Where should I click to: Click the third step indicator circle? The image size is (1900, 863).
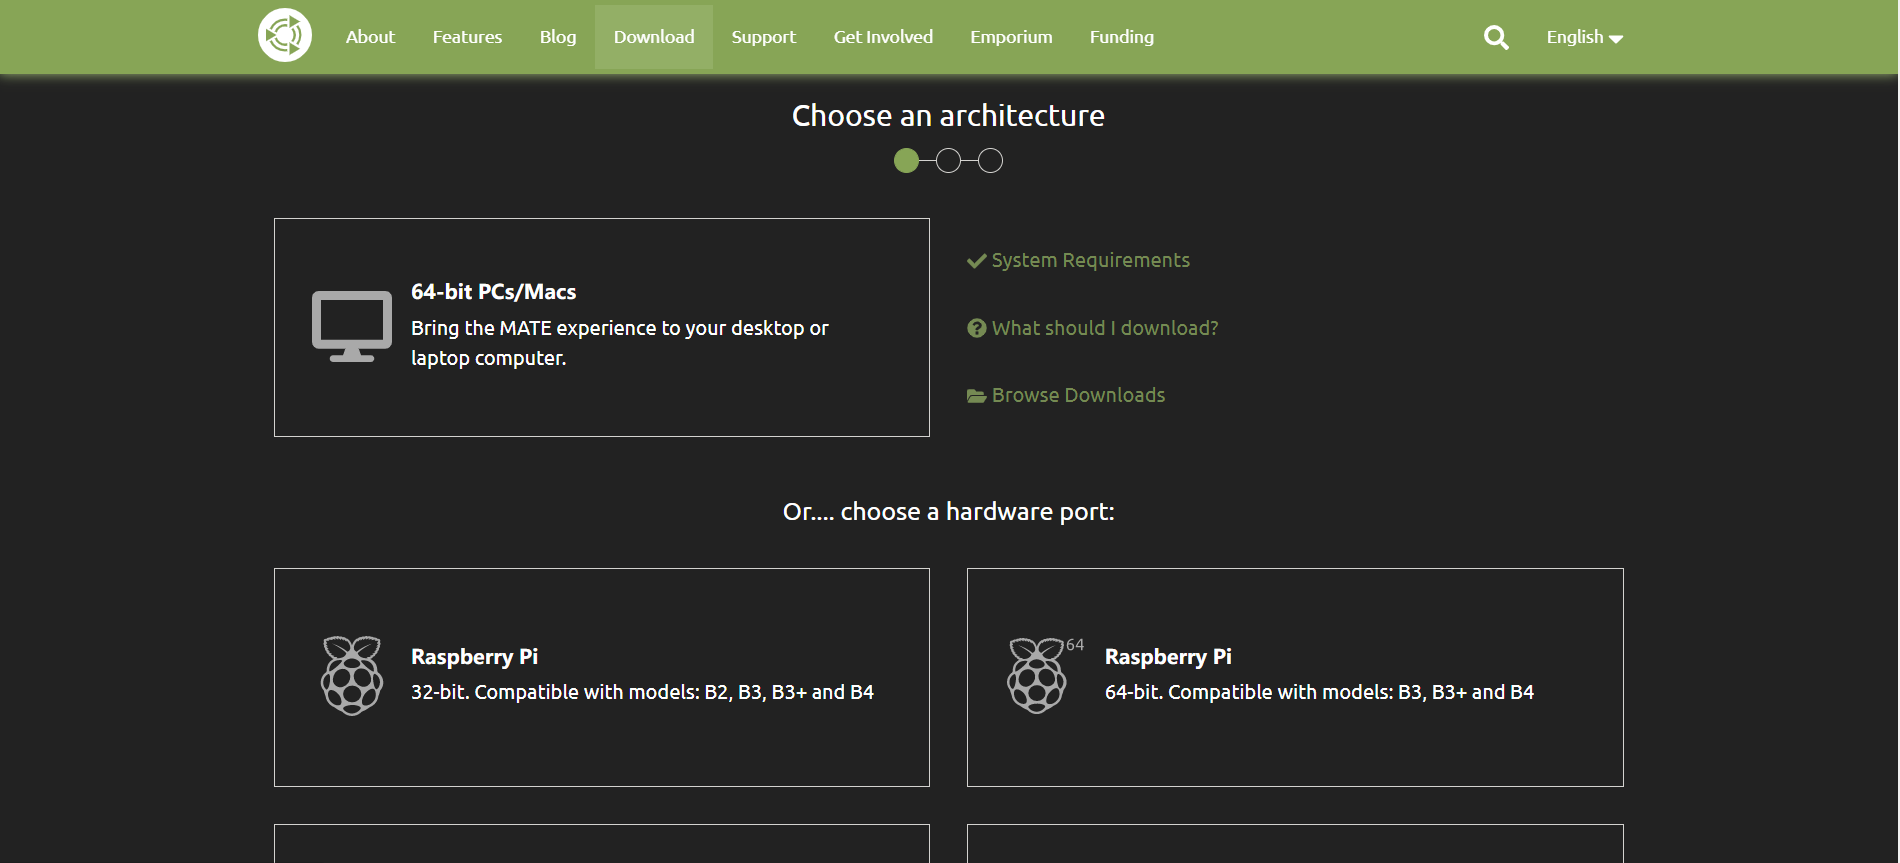coord(990,161)
